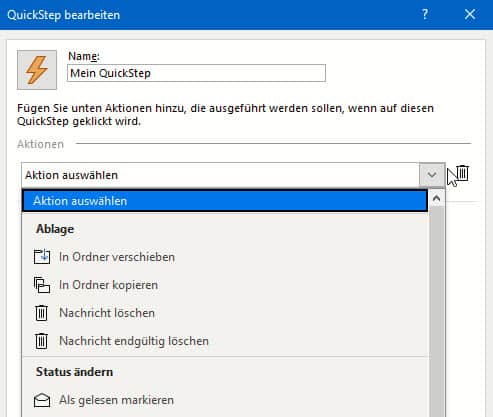
Task: Close the QuickStep bearbeiten dialog
Action: click(470, 14)
